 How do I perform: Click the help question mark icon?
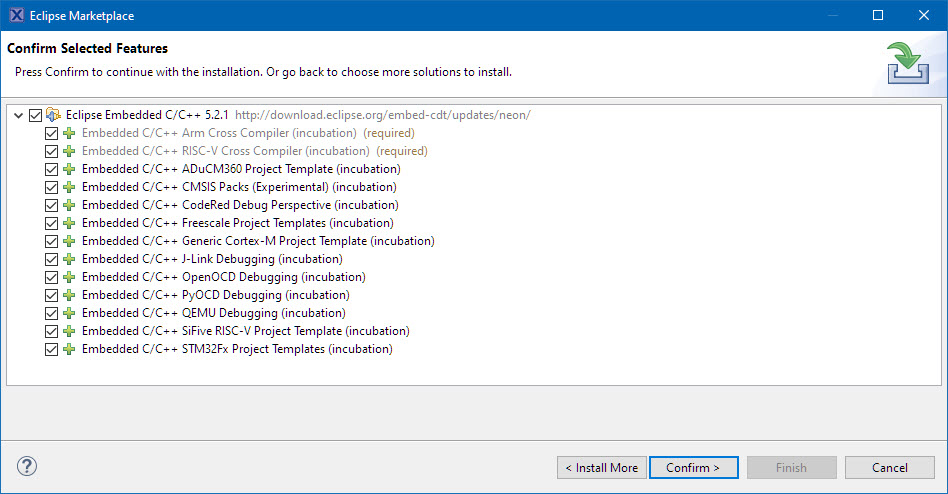(x=27, y=466)
